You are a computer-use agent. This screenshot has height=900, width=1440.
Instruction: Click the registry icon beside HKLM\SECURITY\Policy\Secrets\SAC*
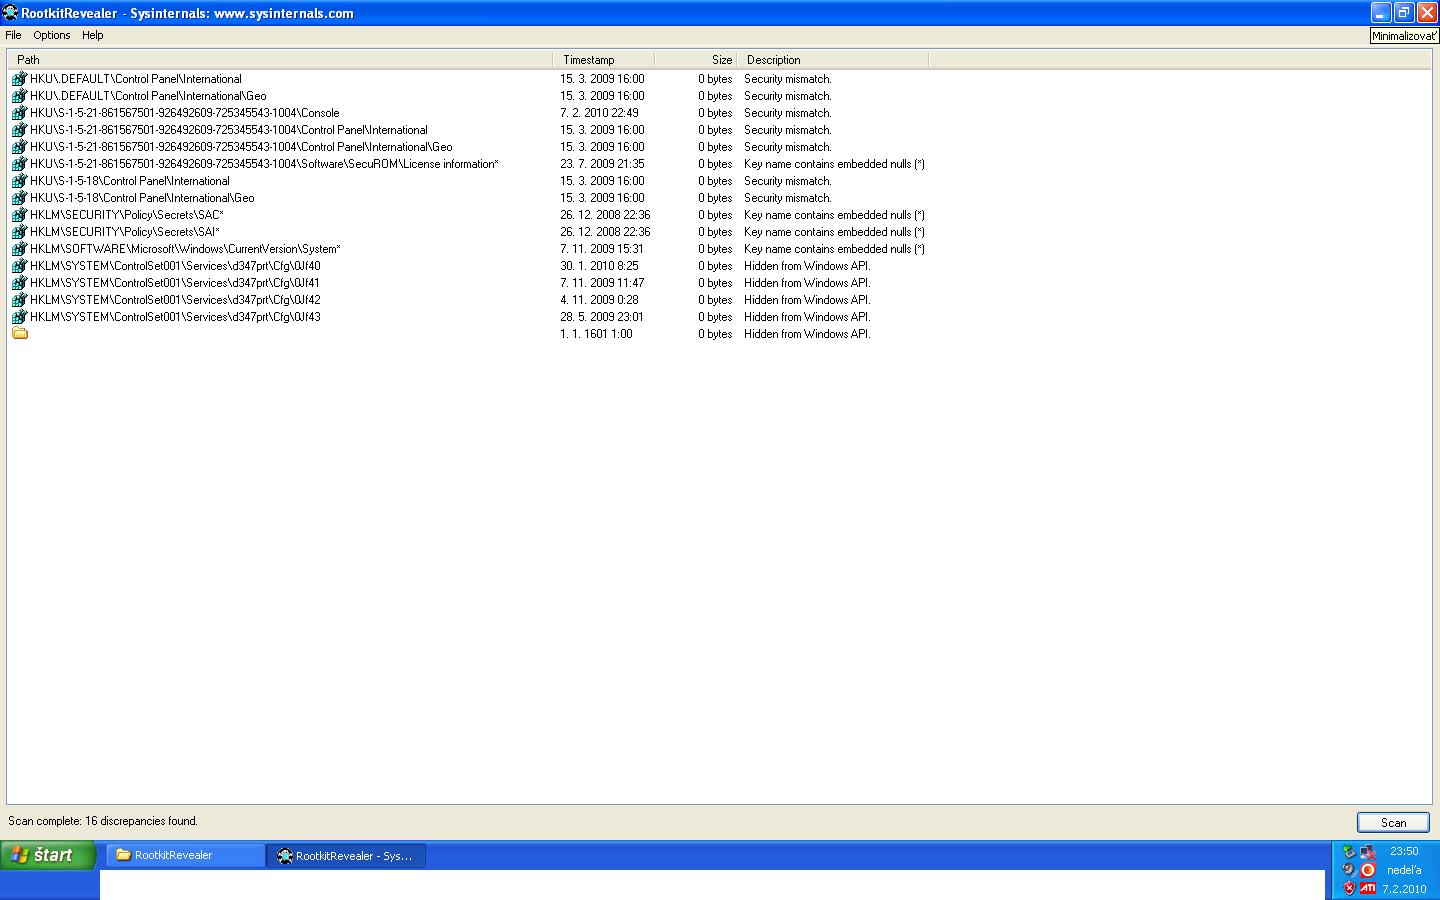(x=19, y=215)
